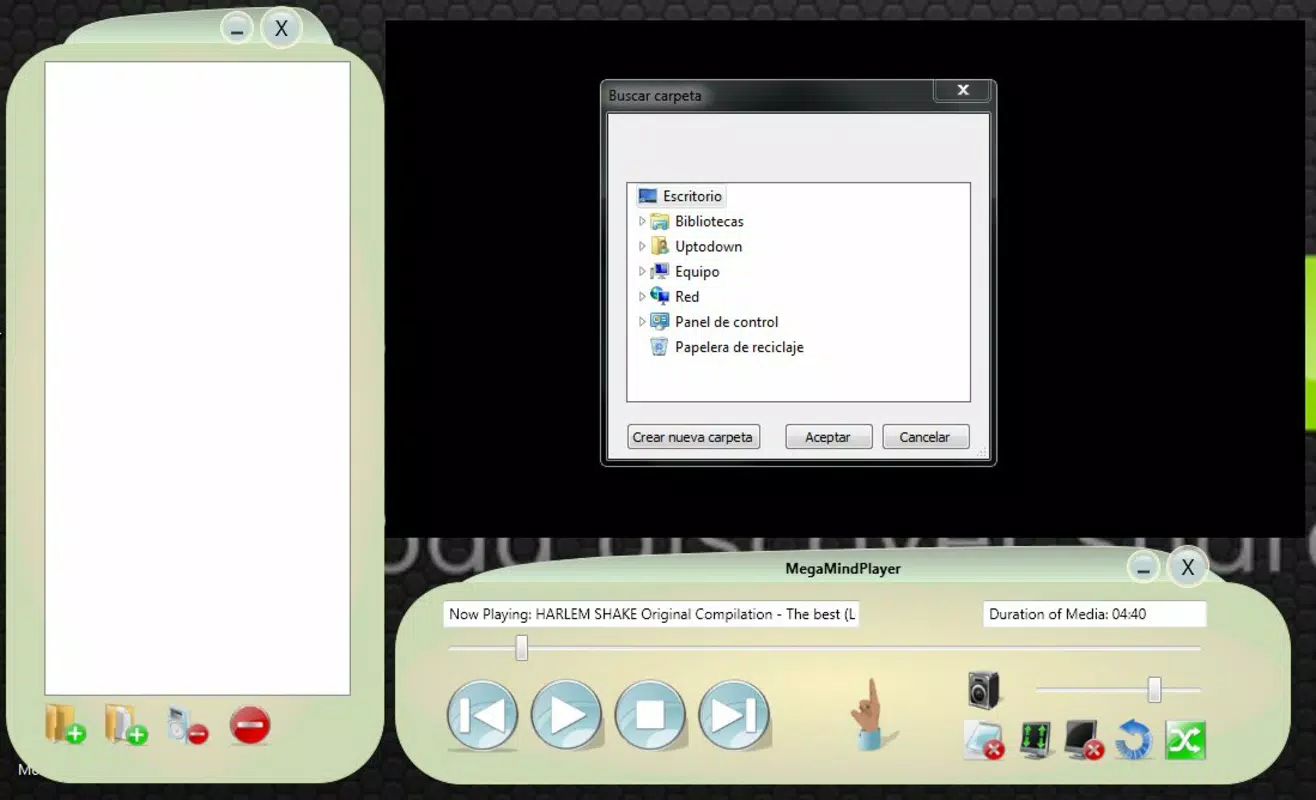Viewport: 1316px width, 800px height.
Task: Click the window with red X icon
Action: (x=983, y=740)
